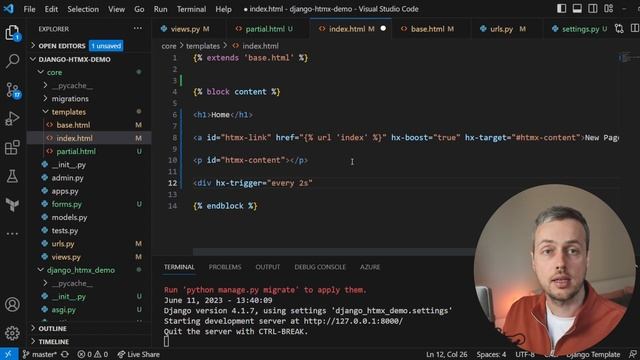Collapse django_htmx_demo folder
Screen dimensions: 640x360
click(x=89, y=270)
